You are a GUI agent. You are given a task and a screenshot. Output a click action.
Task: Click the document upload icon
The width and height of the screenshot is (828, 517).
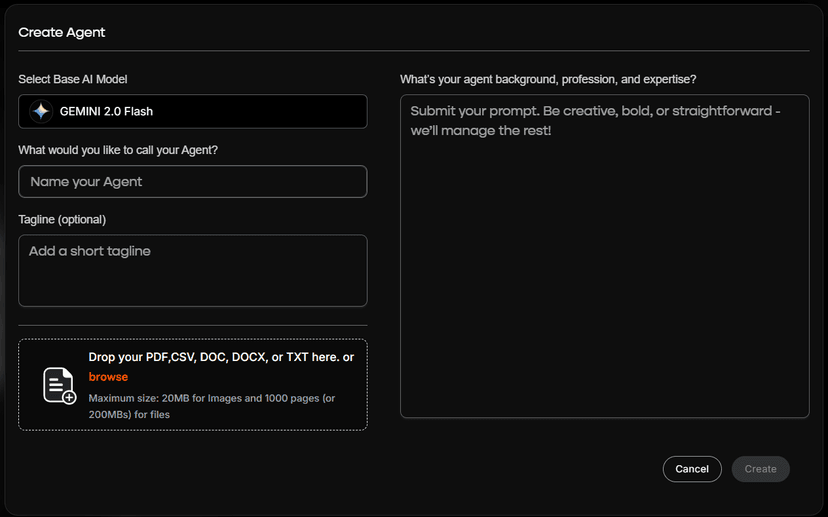59,385
